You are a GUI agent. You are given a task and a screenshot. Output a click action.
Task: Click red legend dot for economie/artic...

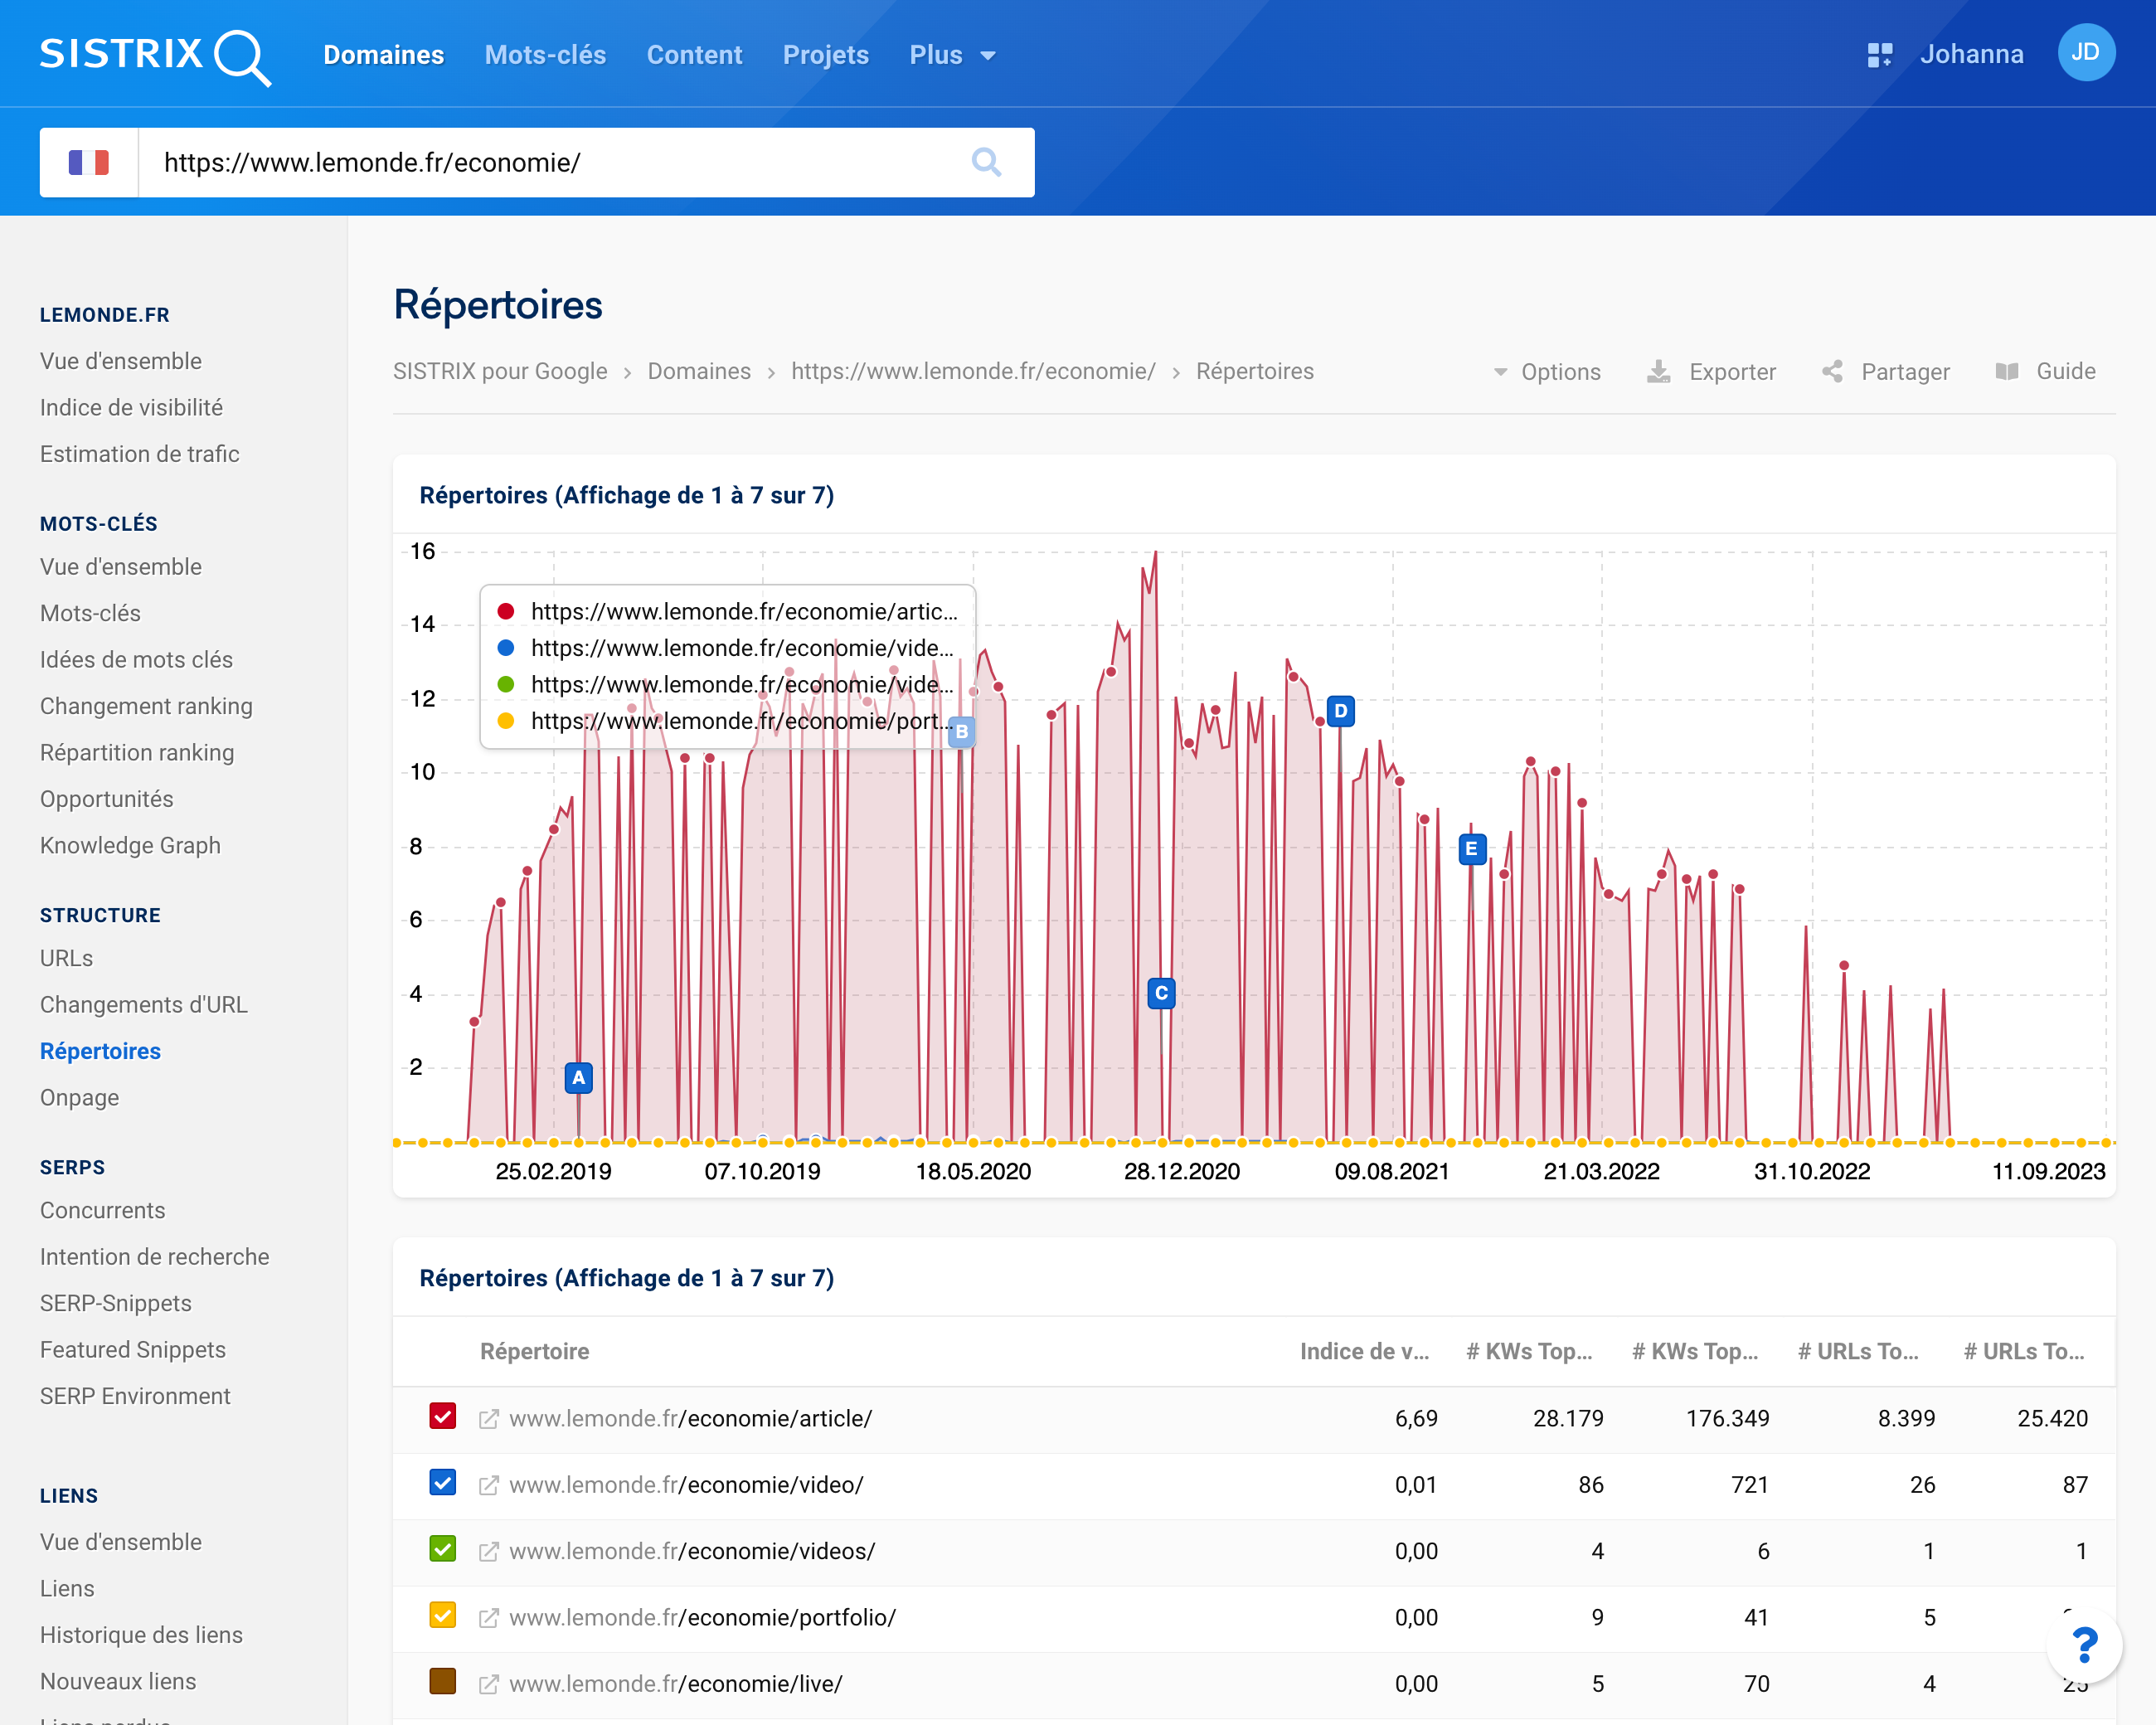(x=506, y=611)
